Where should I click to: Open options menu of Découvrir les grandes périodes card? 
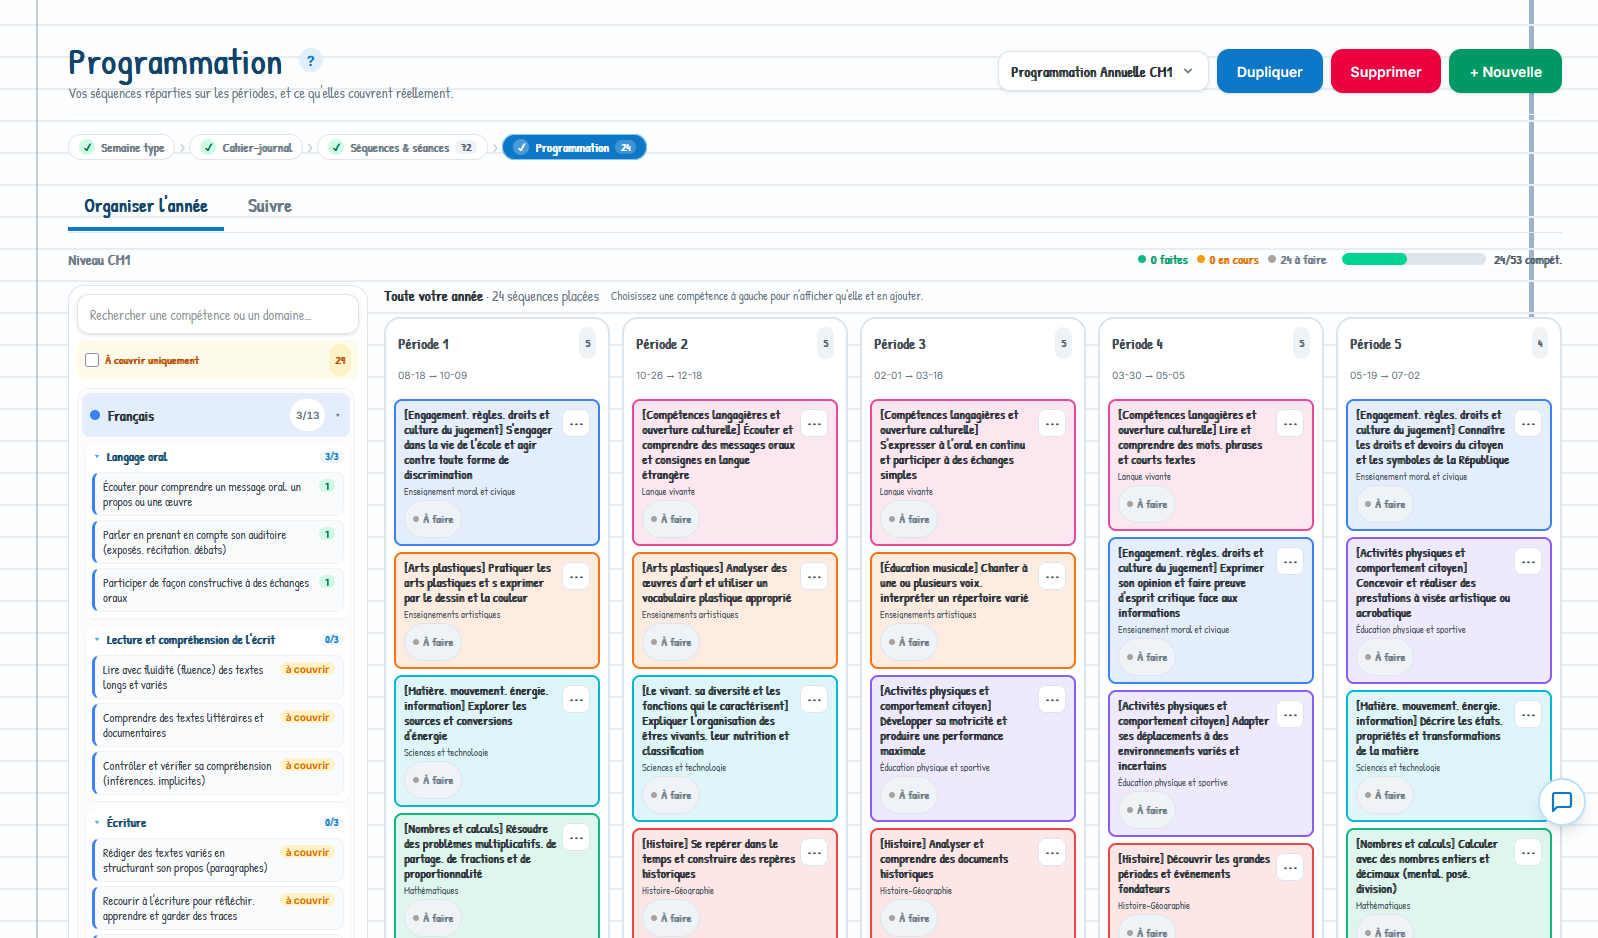pyautogui.click(x=1291, y=868)
